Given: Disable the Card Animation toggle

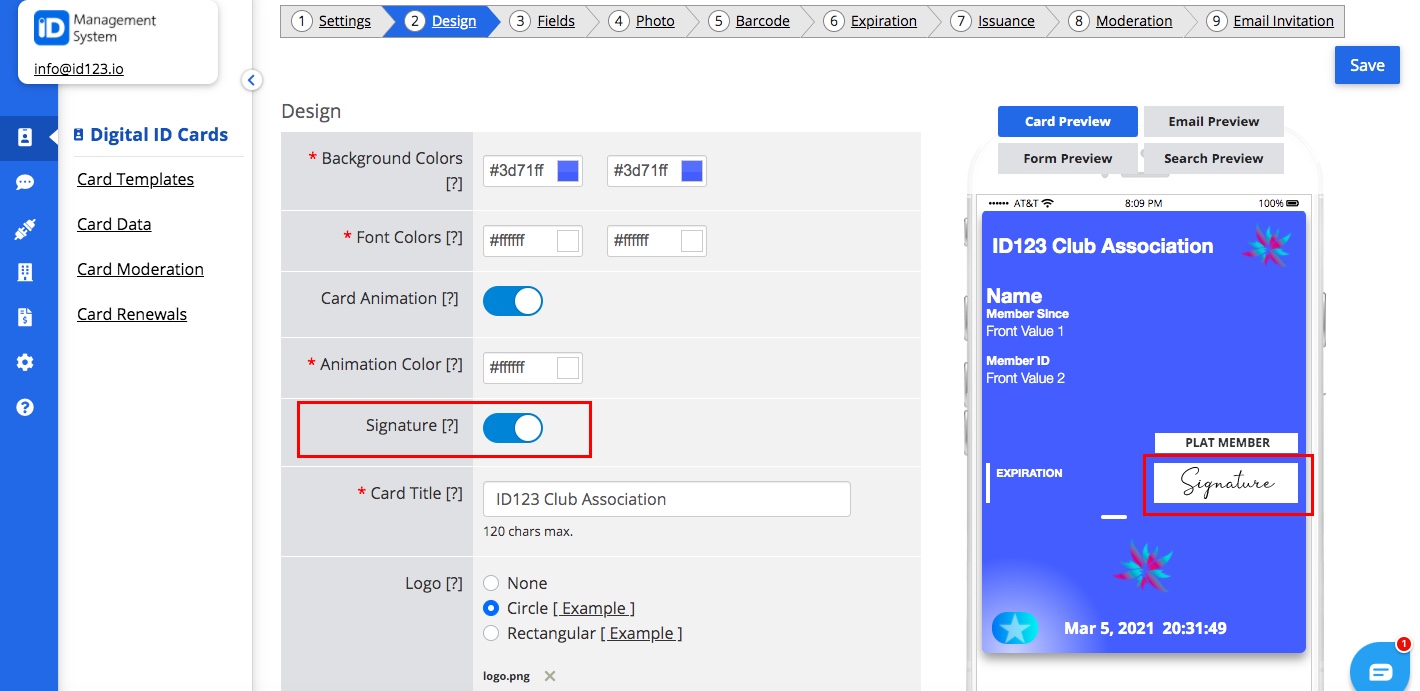Looking at the screenshot, I should [513, 300].
